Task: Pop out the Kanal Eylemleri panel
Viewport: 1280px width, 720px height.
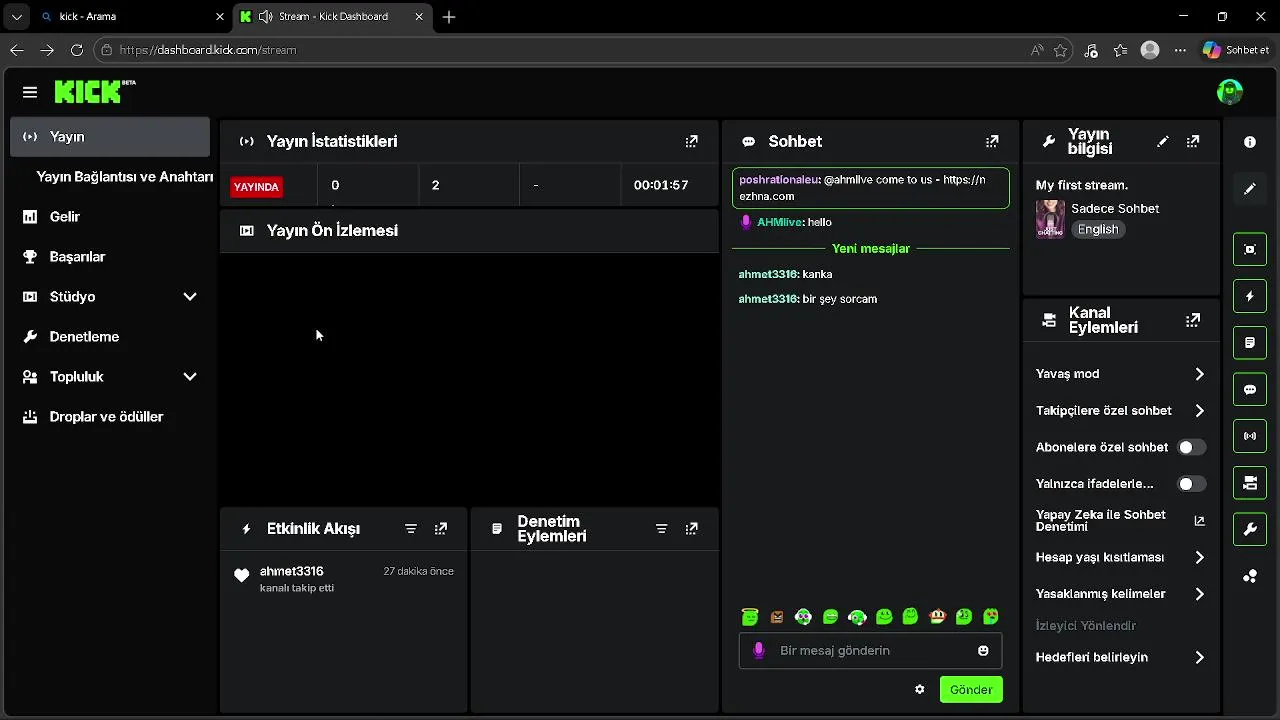Action: 1193,320
